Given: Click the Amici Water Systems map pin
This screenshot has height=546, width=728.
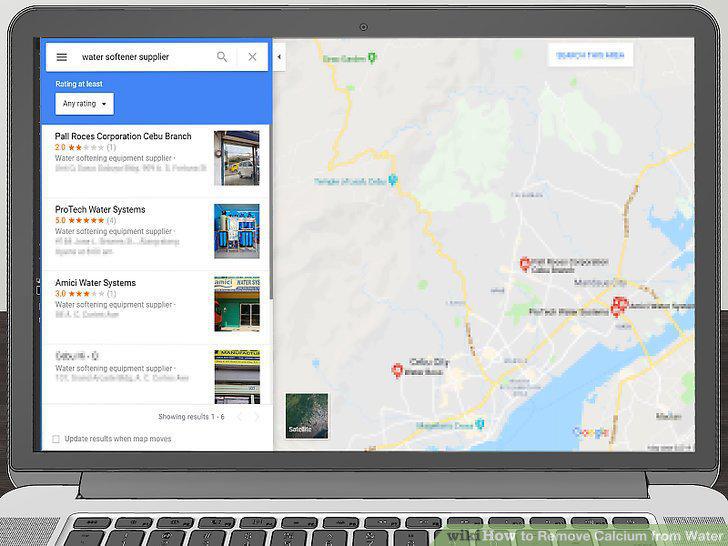Looking at the screenshot, I should (621, 304).
